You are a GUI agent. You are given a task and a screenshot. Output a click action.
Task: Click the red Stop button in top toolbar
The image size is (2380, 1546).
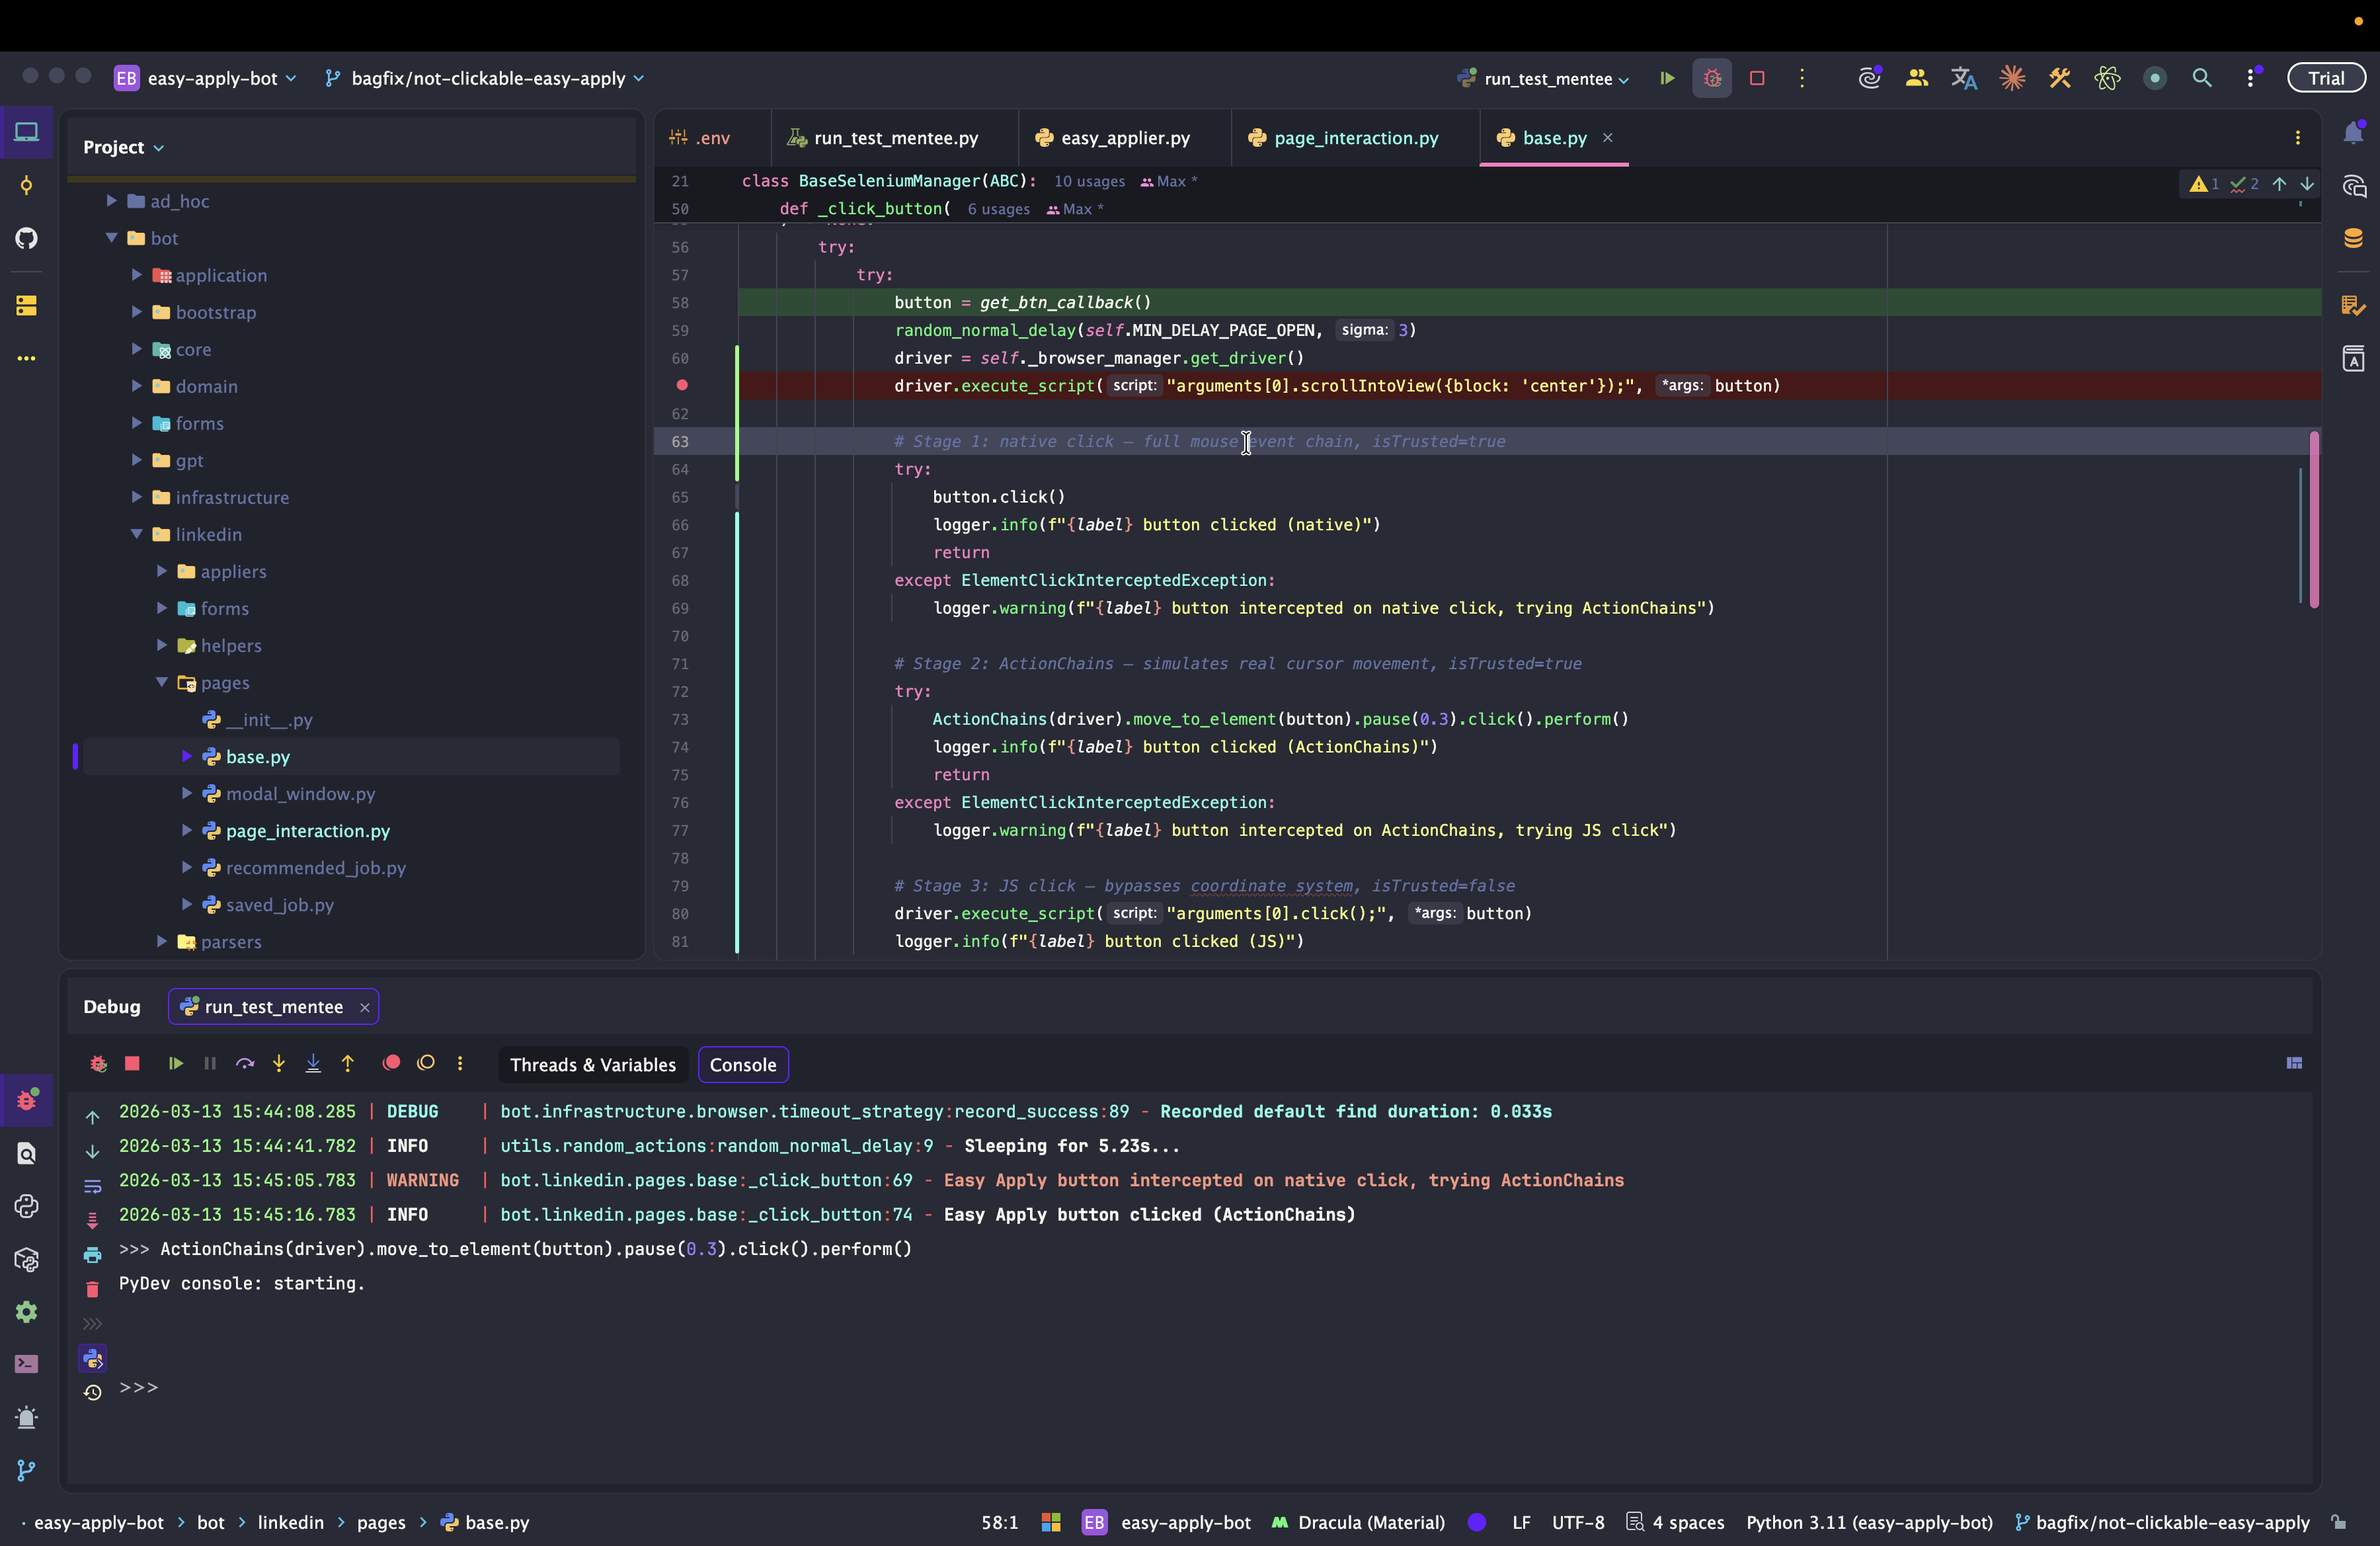(1757, 78)
